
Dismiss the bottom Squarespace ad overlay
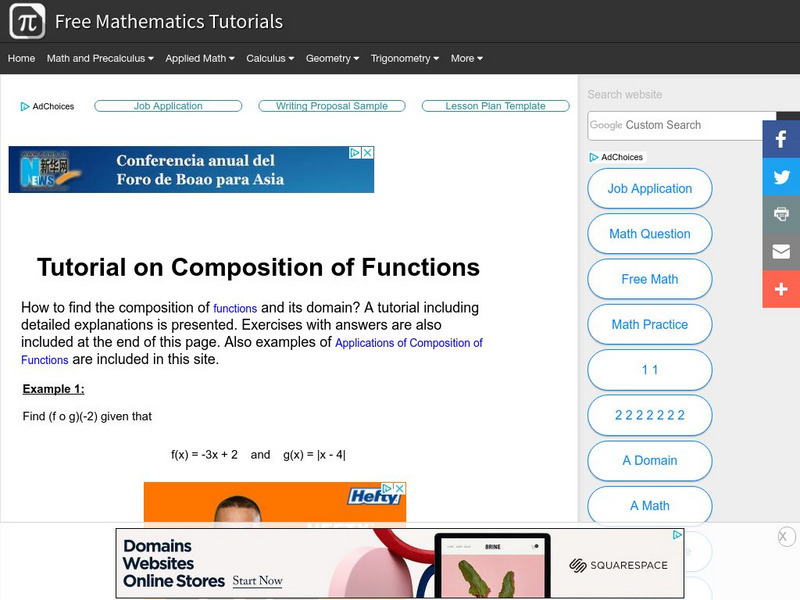point(785,536)
